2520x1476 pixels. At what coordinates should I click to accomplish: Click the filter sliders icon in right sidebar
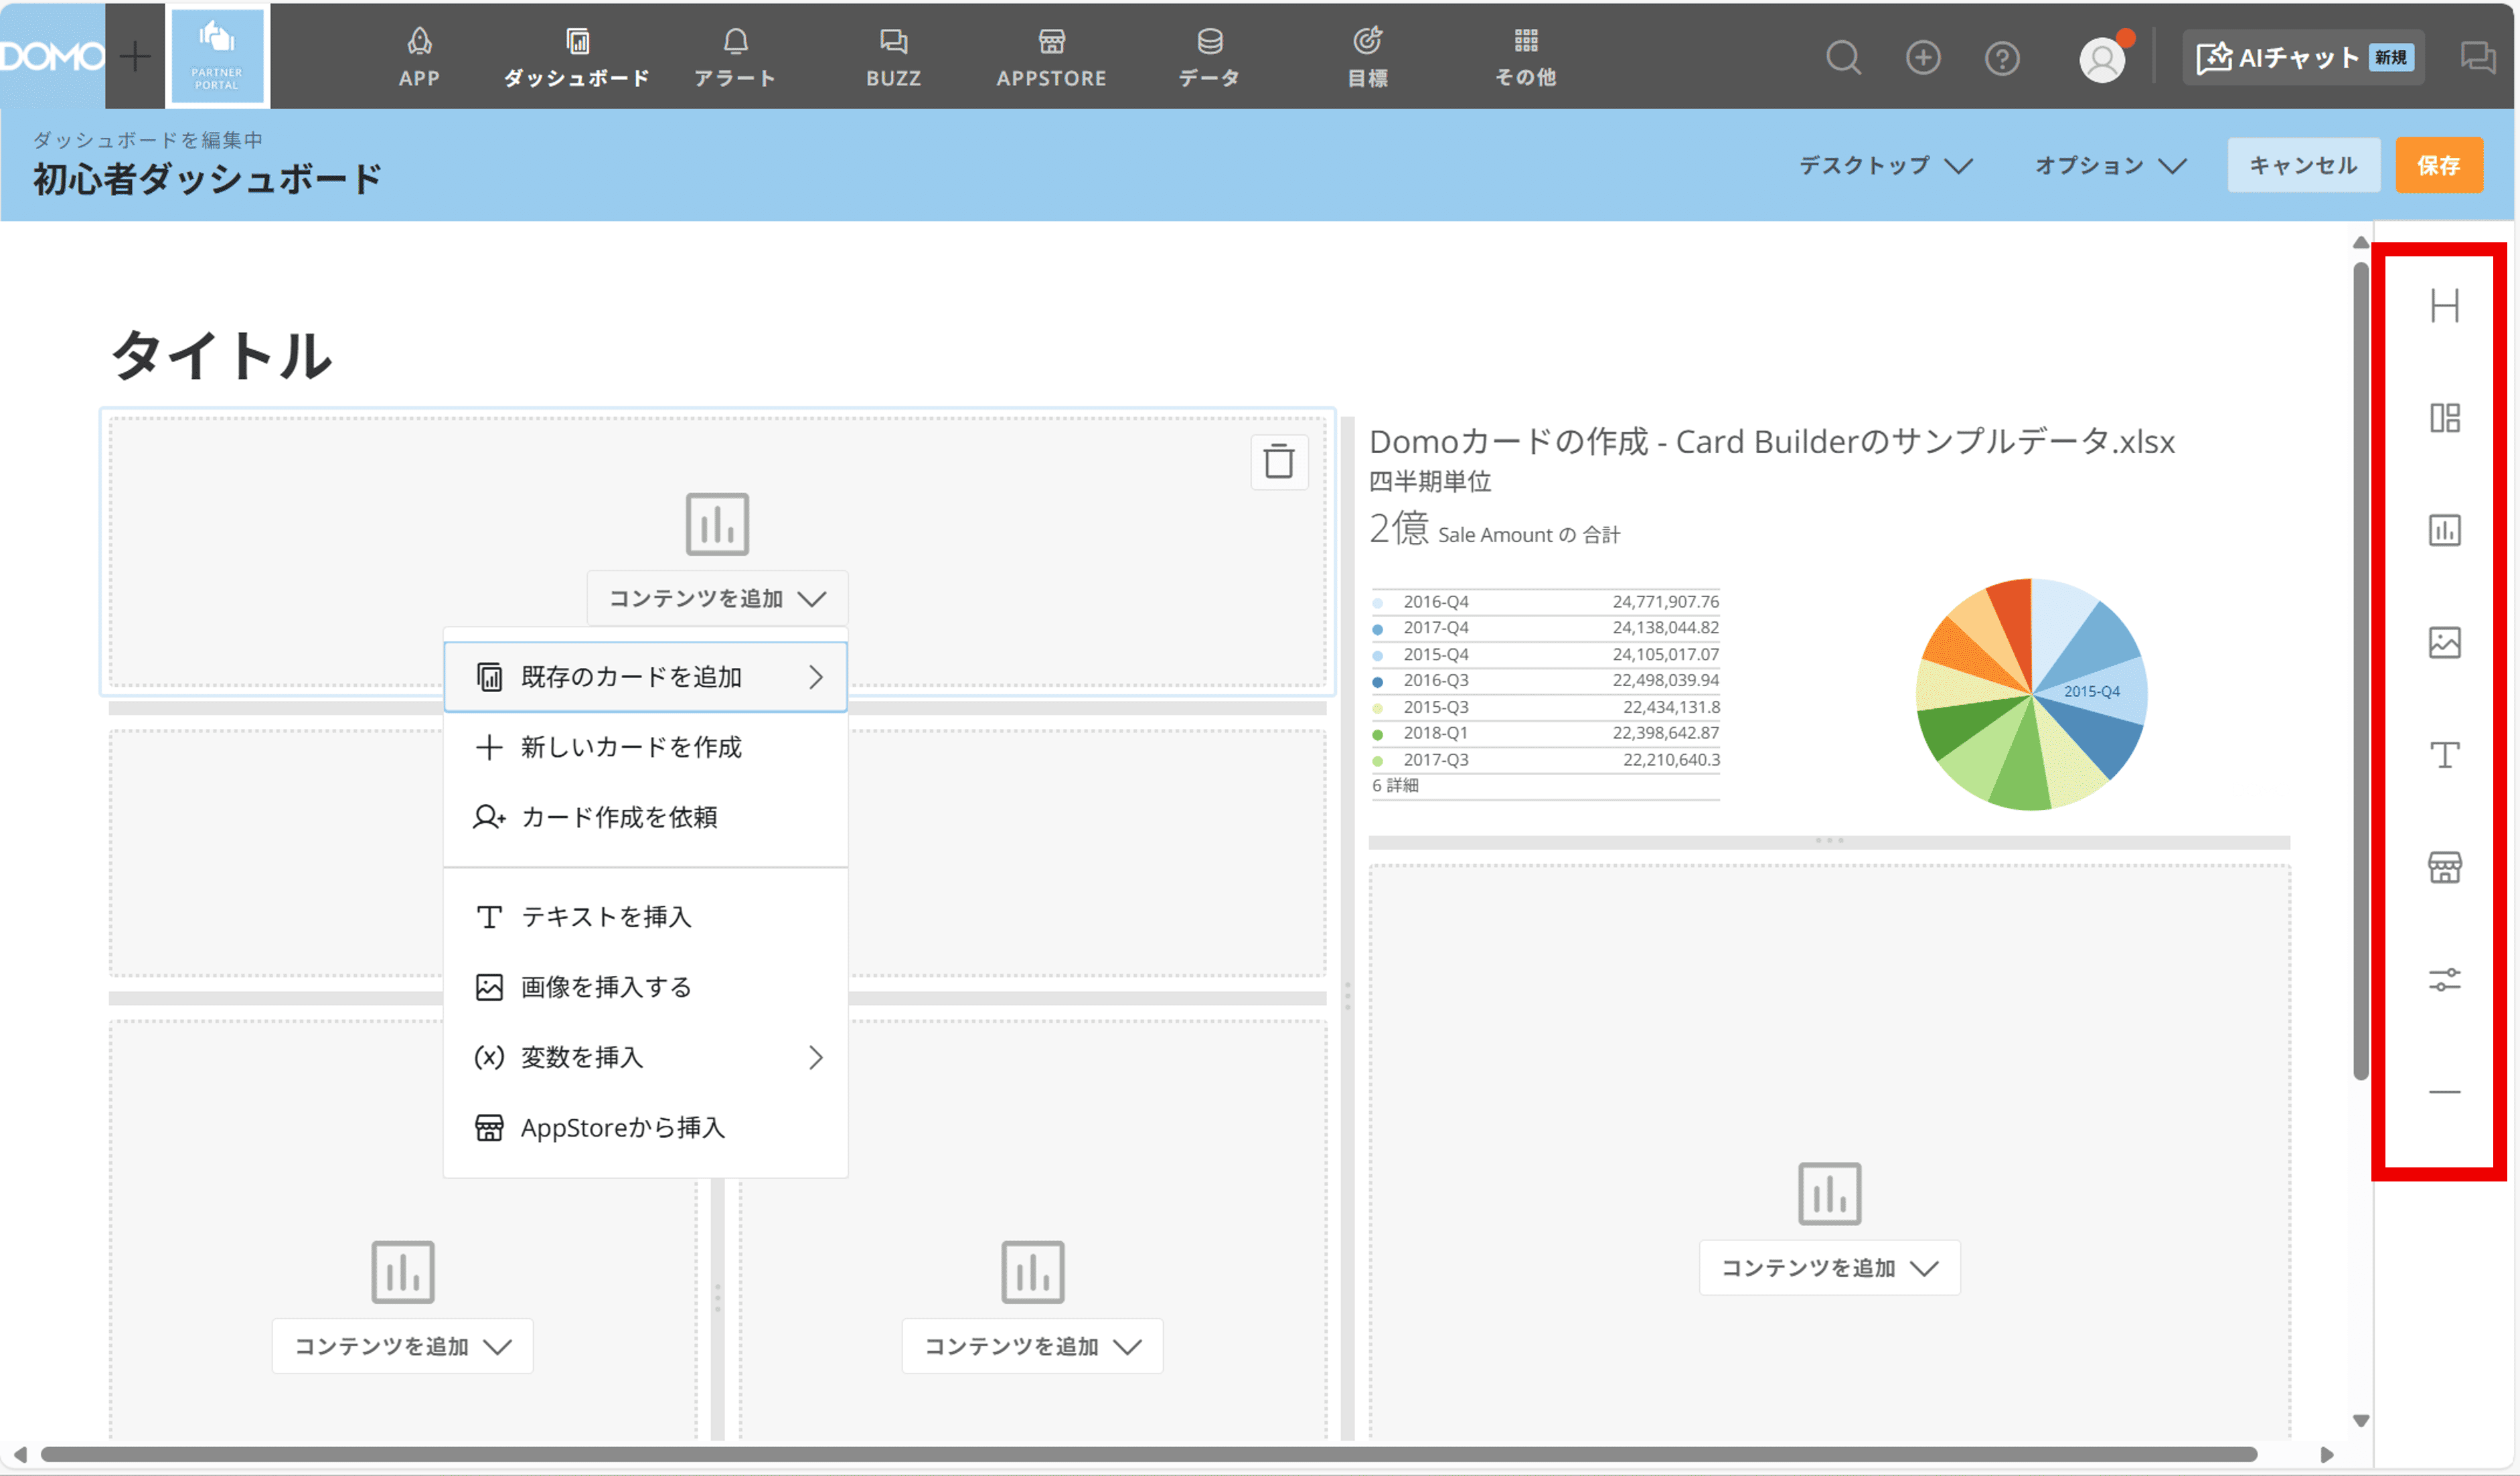(2444, 980)
